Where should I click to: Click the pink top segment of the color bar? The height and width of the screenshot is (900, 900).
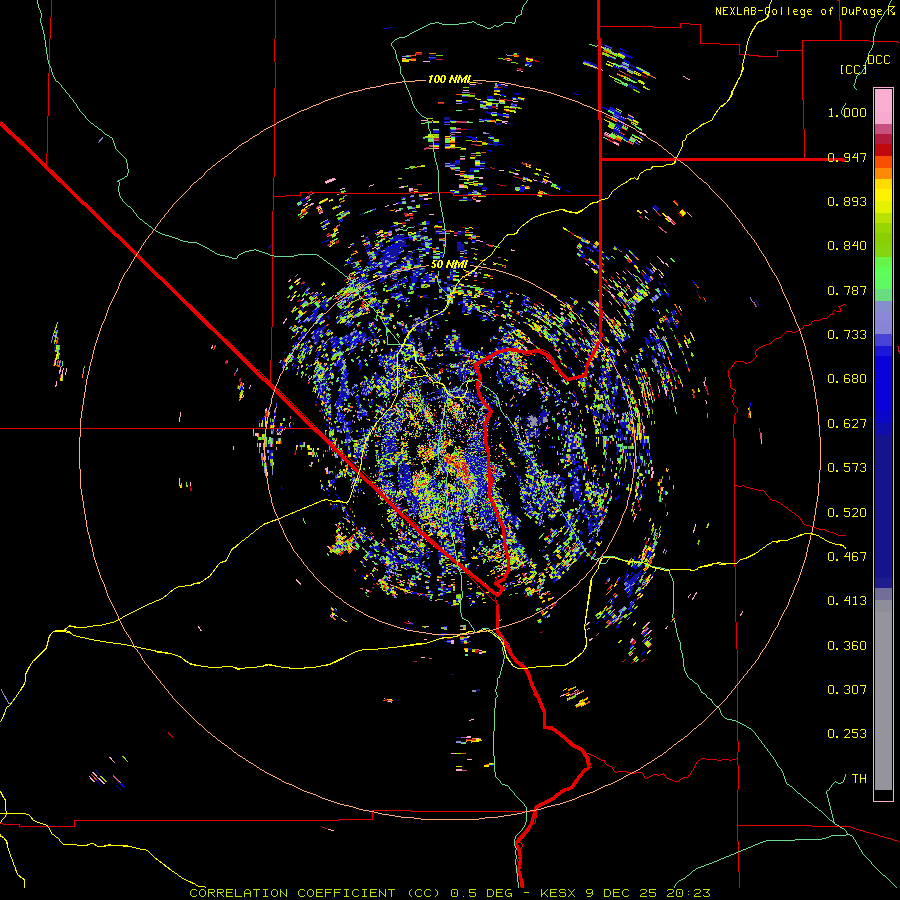[883, 106]
